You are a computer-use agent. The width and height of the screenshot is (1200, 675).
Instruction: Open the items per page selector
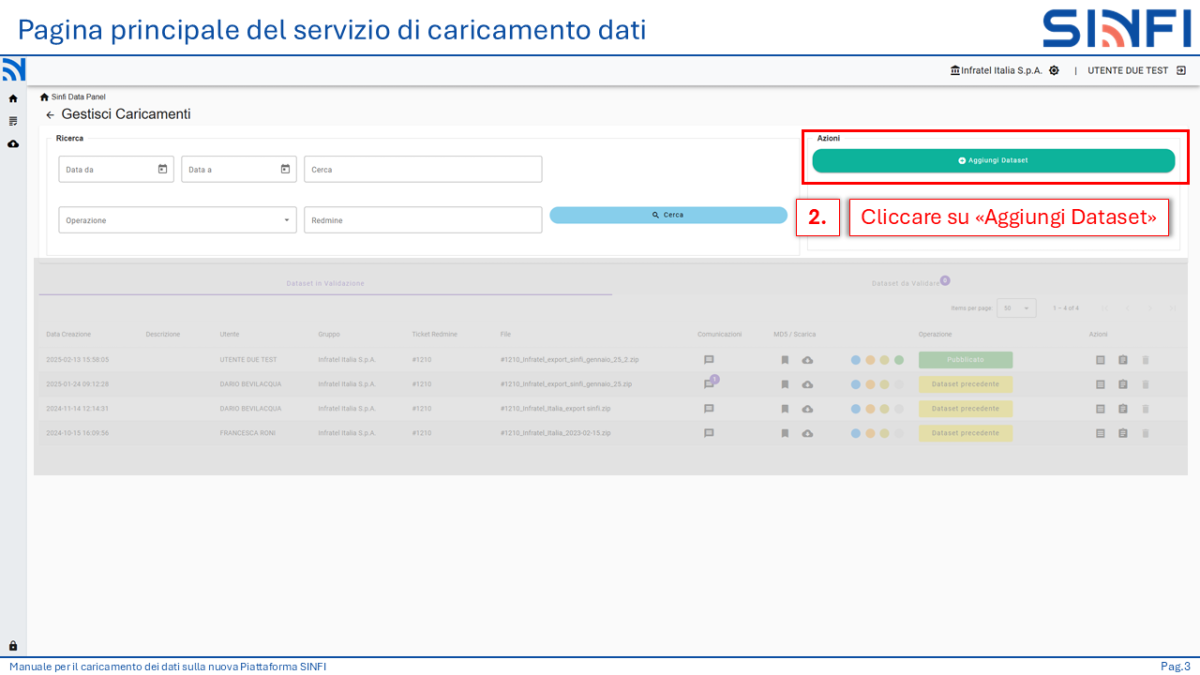click(1016, 308)
